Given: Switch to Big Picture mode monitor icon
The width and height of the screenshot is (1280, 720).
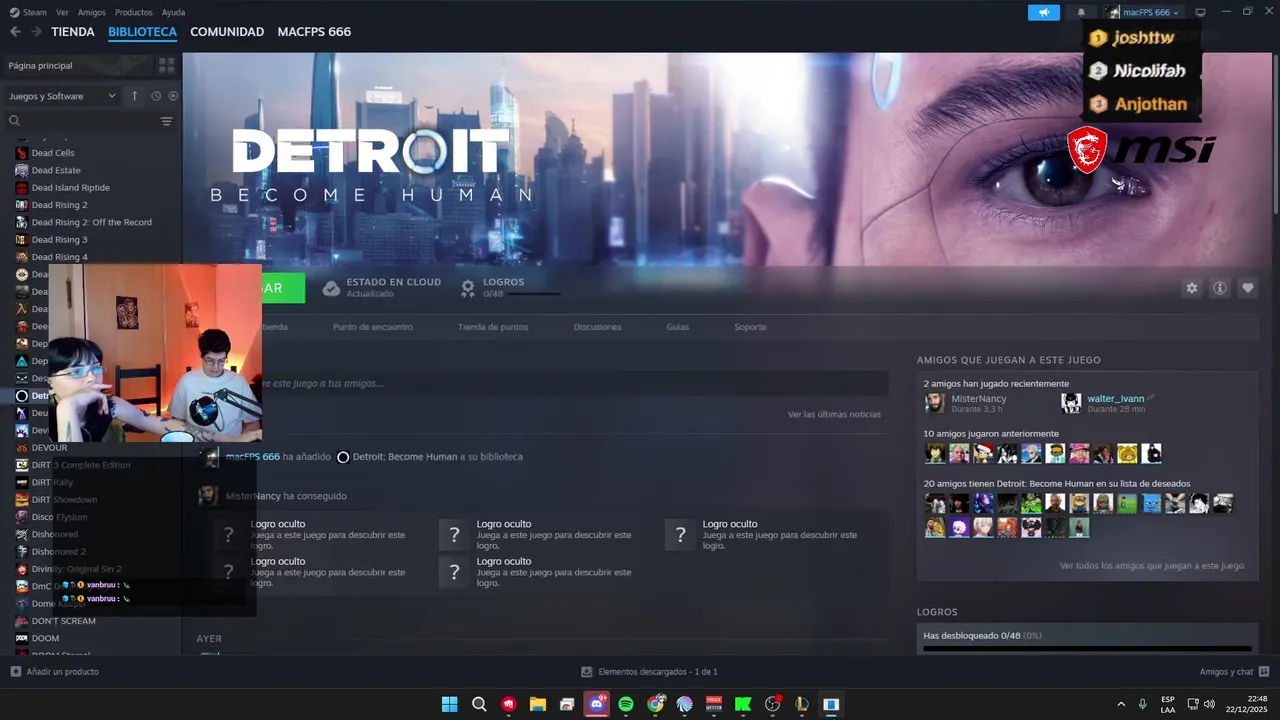Looking at the screenshot, I should point(1201,12).
